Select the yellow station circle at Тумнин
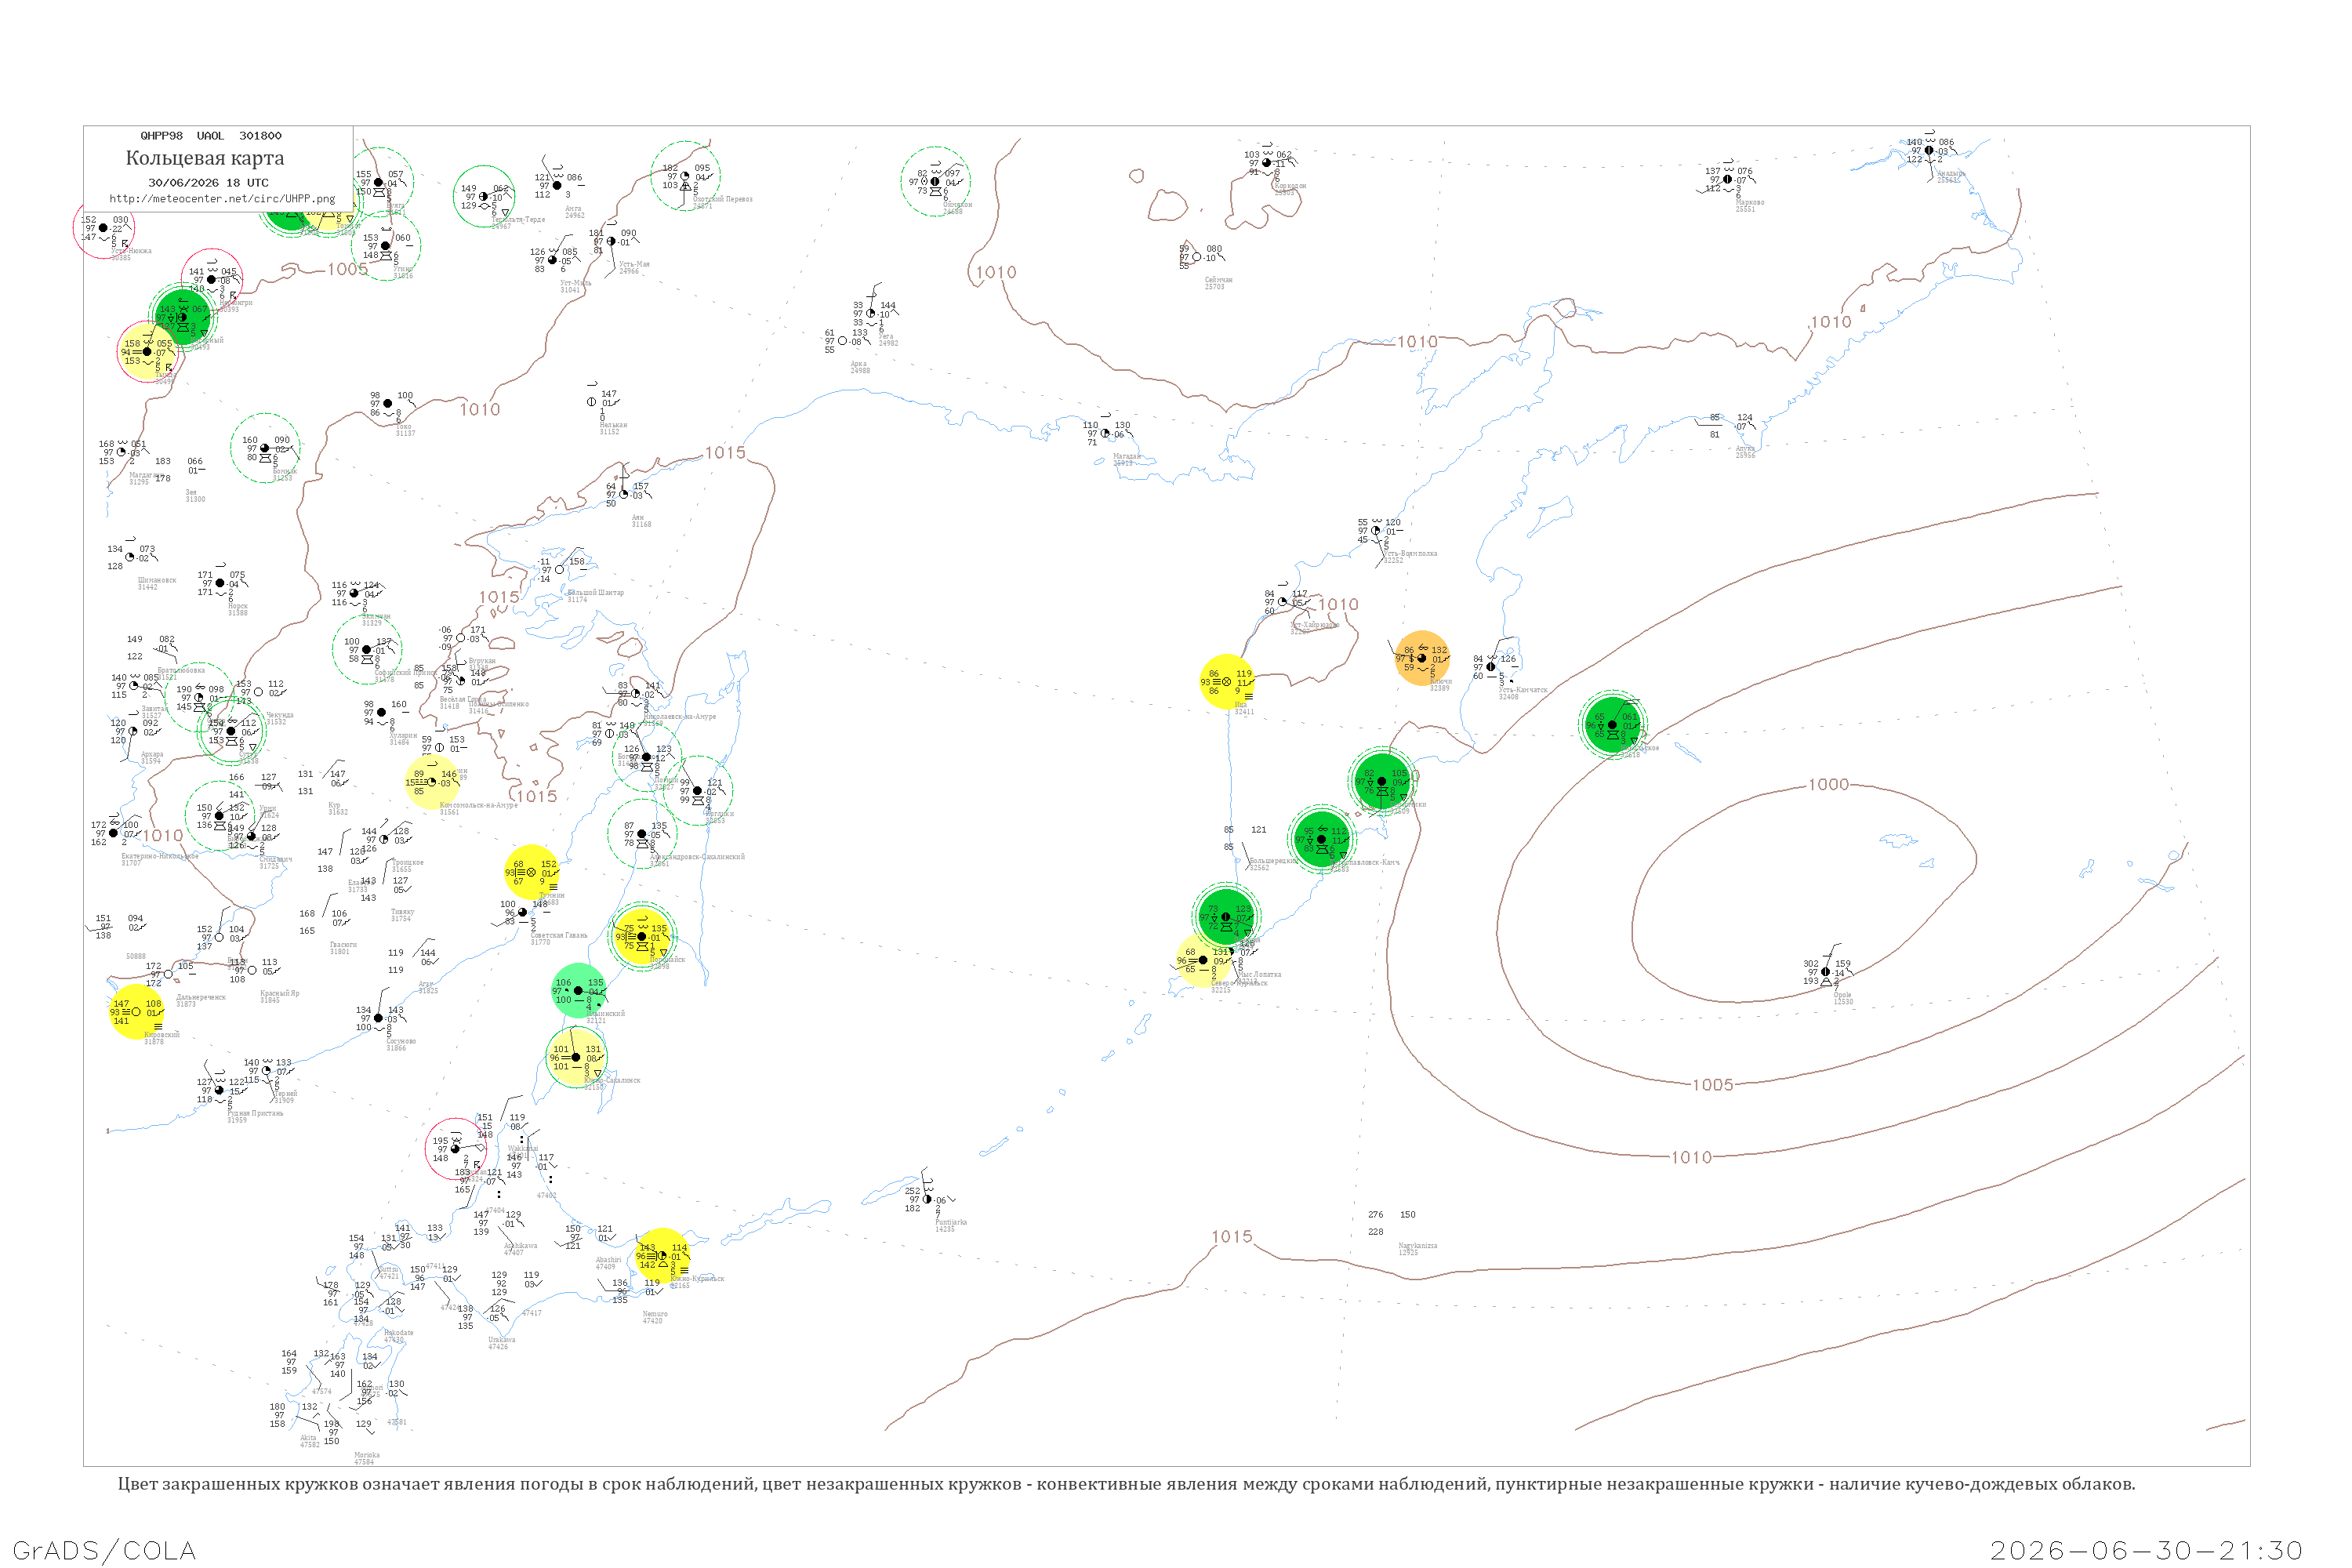Screen dimensions: 2352x1568 click(x=531, y=872)
